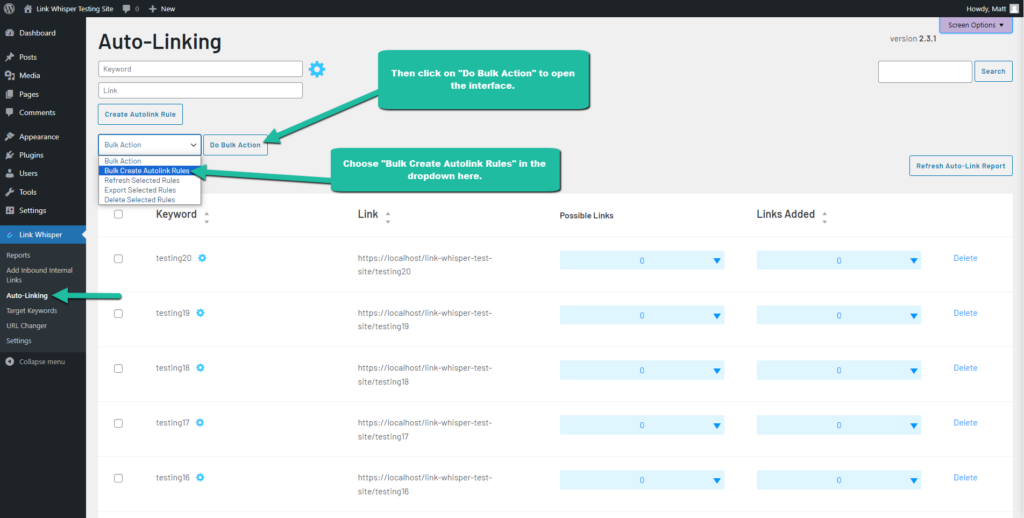Viewport: 1024px width, 518px height.
Task: Expand Possible Links dropdown for testing20
Action: (x=641, y=261)
